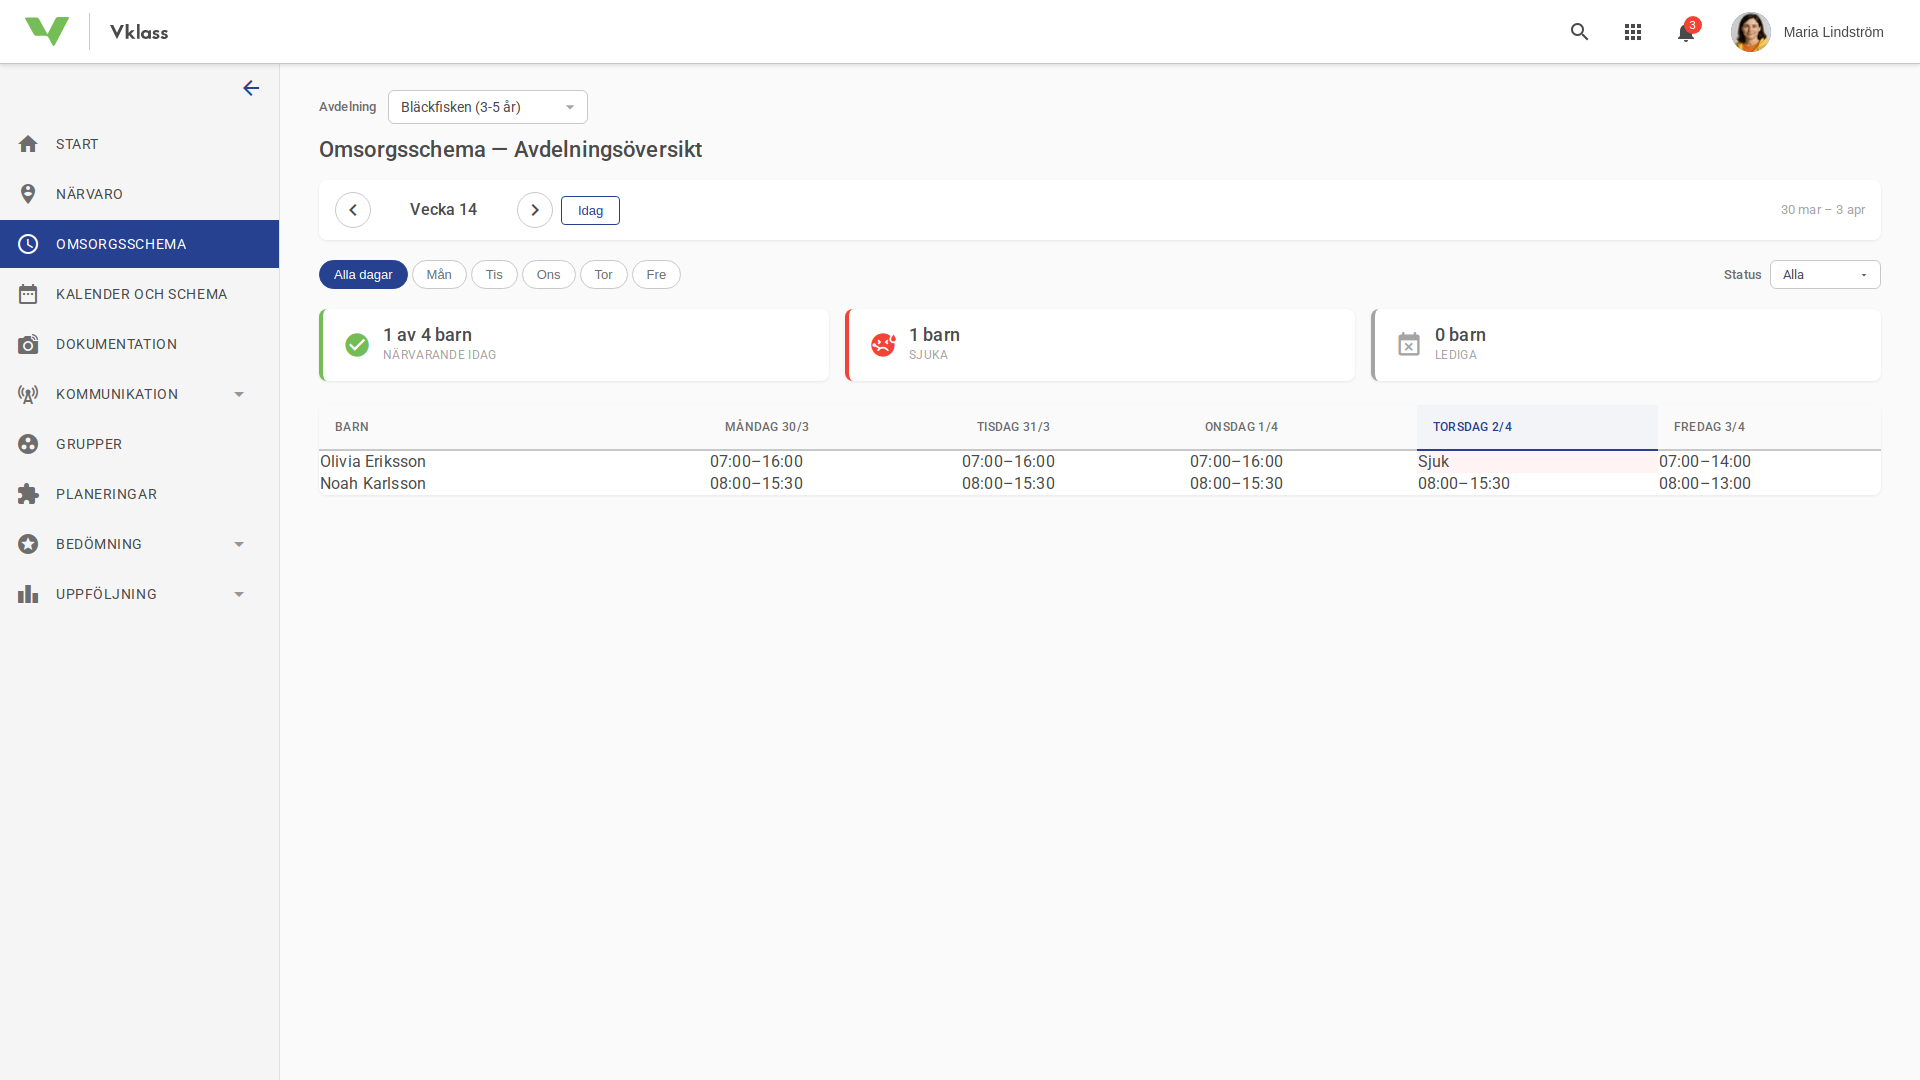Screen dimensions: 1920x1080
Task: Open Kalender och schema
Action: click(x=141, y=294)
